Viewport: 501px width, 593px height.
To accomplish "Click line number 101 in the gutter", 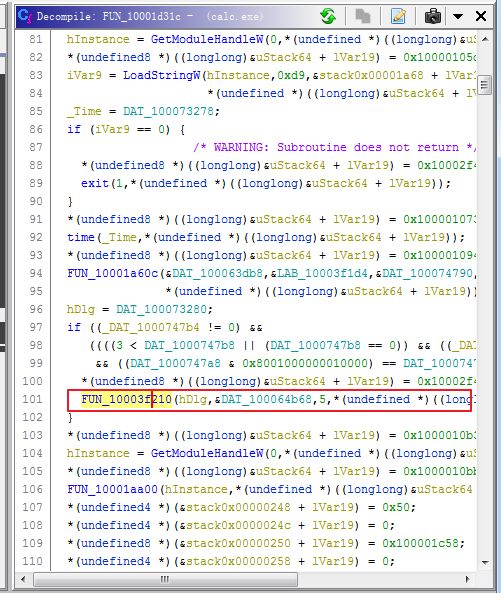I will pos(32,399).
